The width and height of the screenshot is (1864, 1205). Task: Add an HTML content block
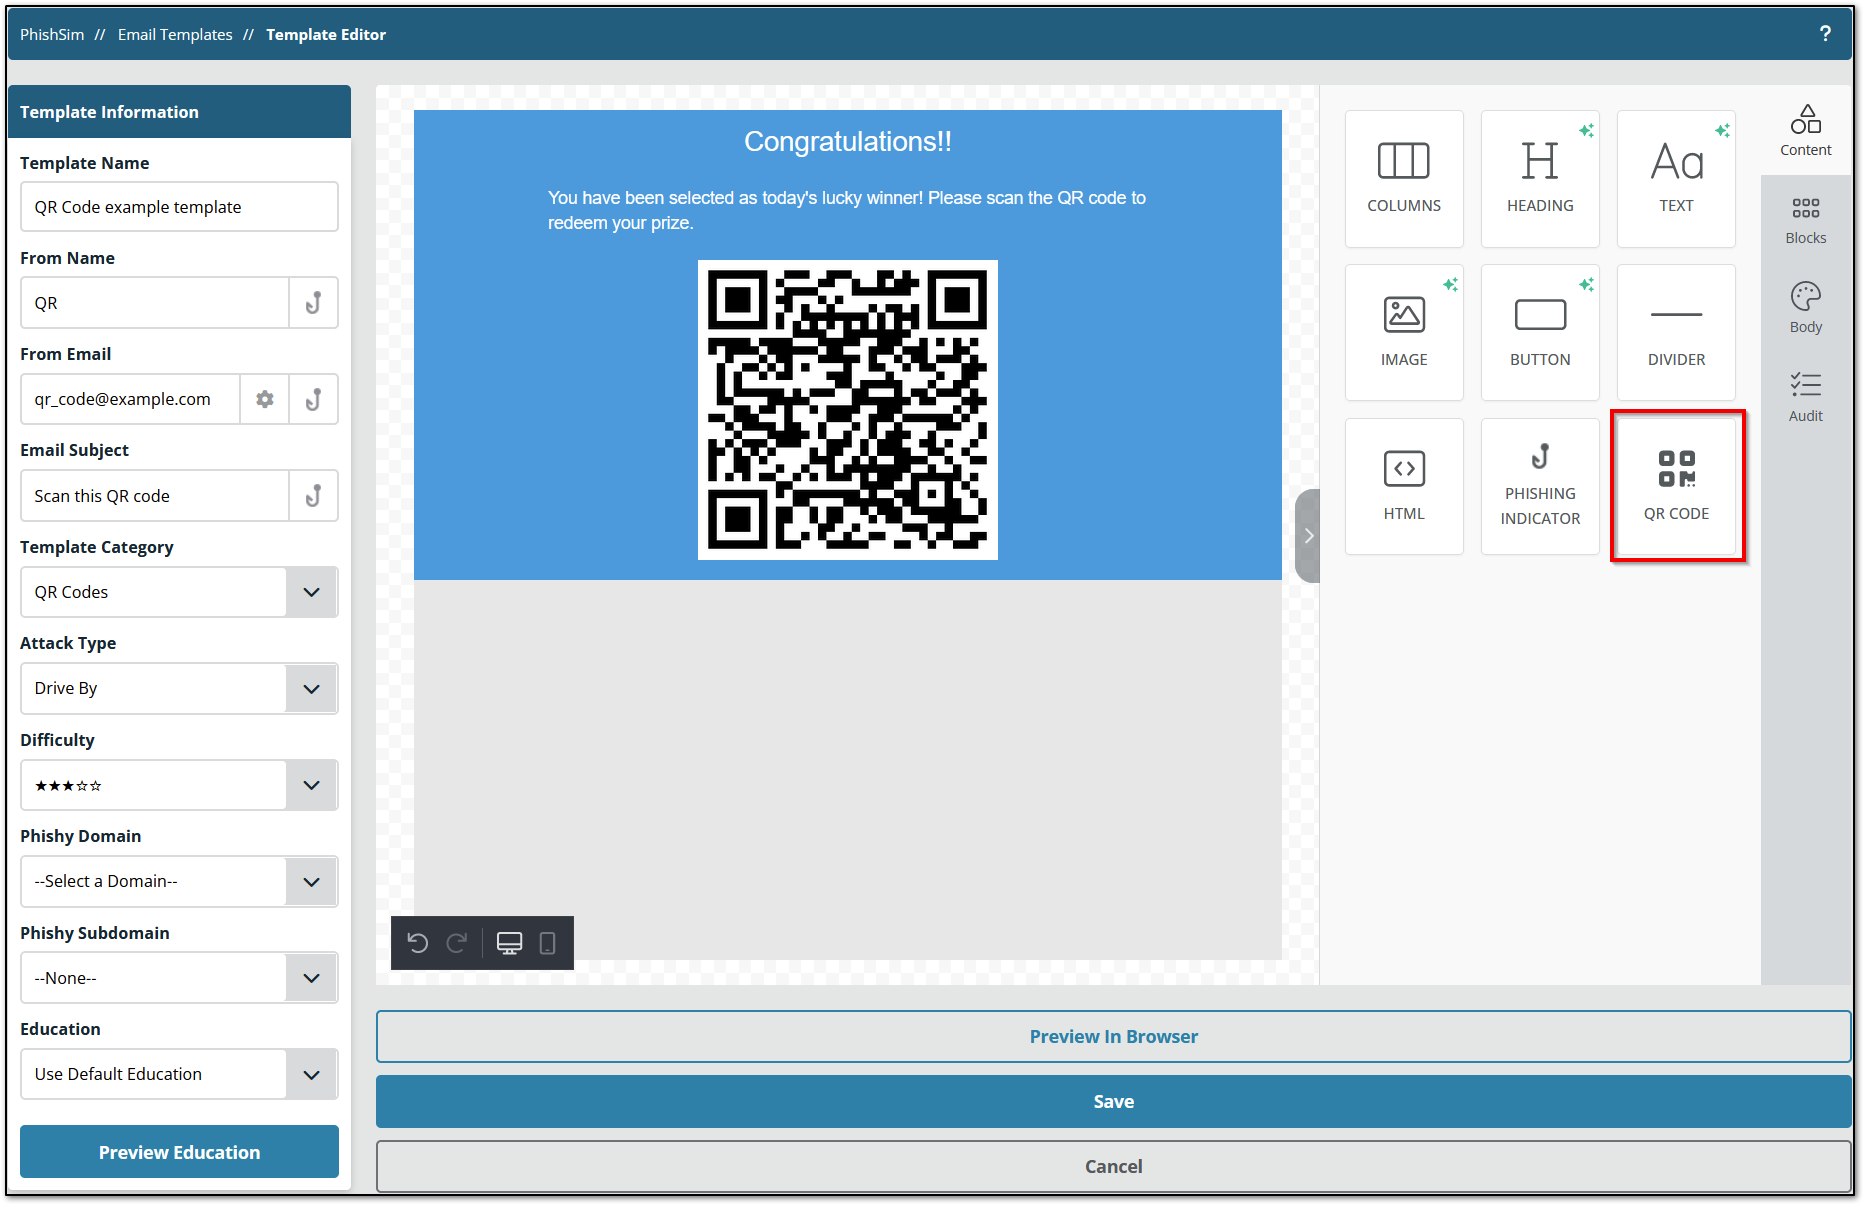(x=1403, y=486)
